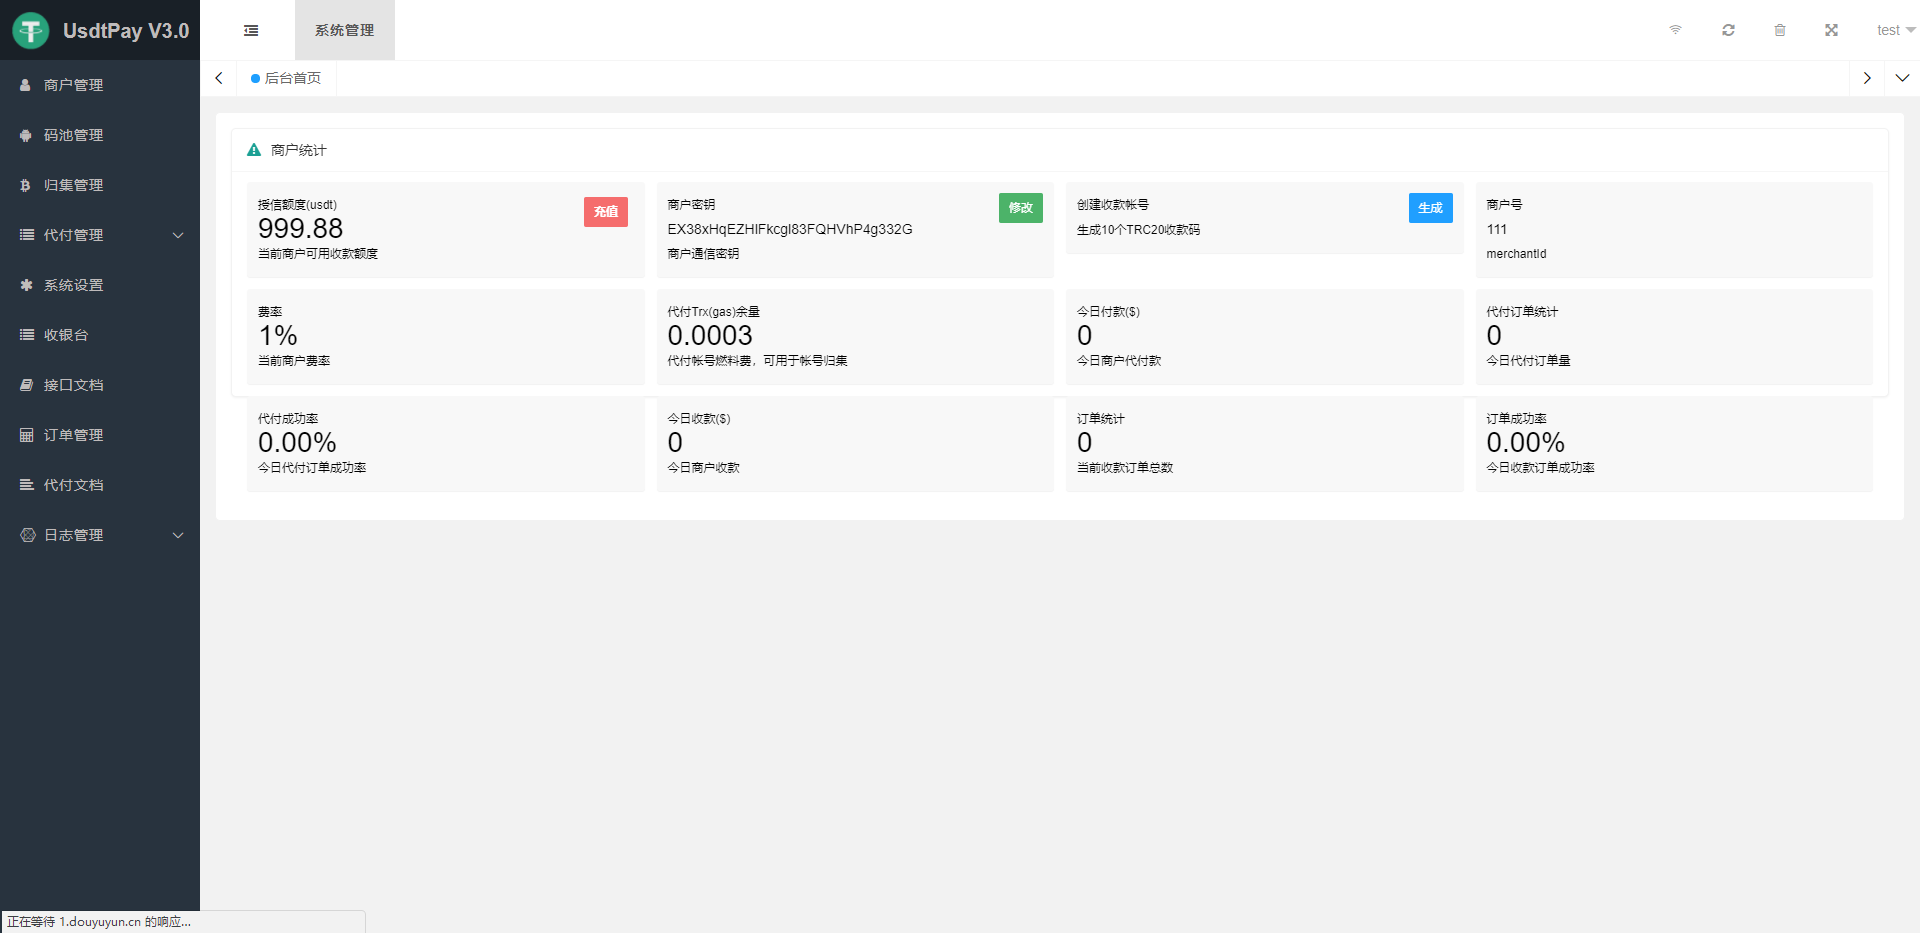Click the 生成10个TRC20收款码 text

pos(1138,230)
